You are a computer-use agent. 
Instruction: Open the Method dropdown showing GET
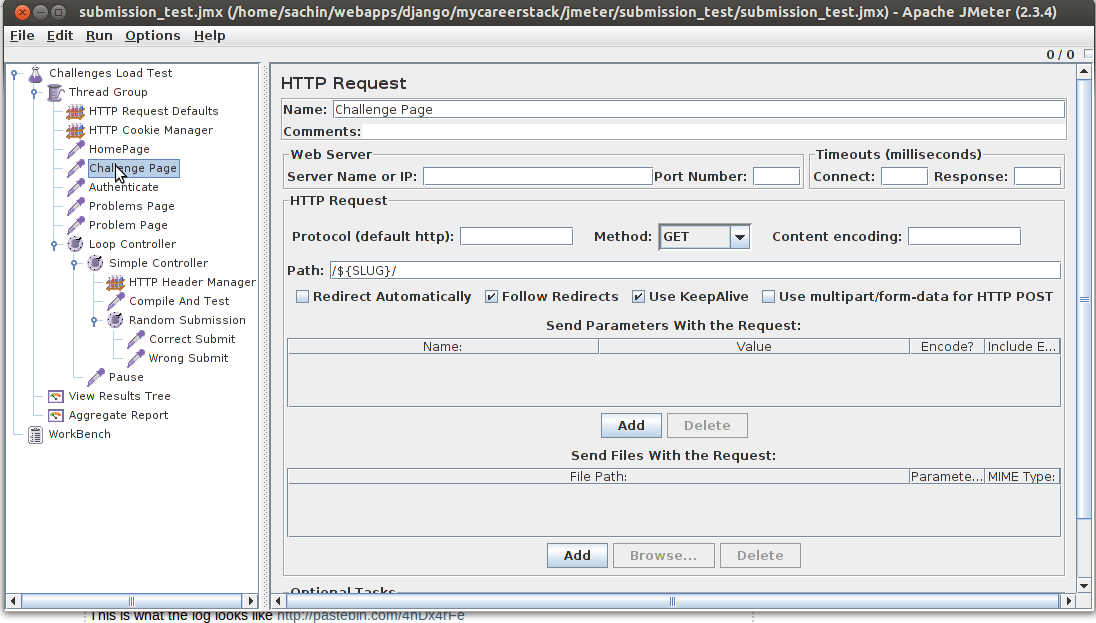tap(738, 236)
